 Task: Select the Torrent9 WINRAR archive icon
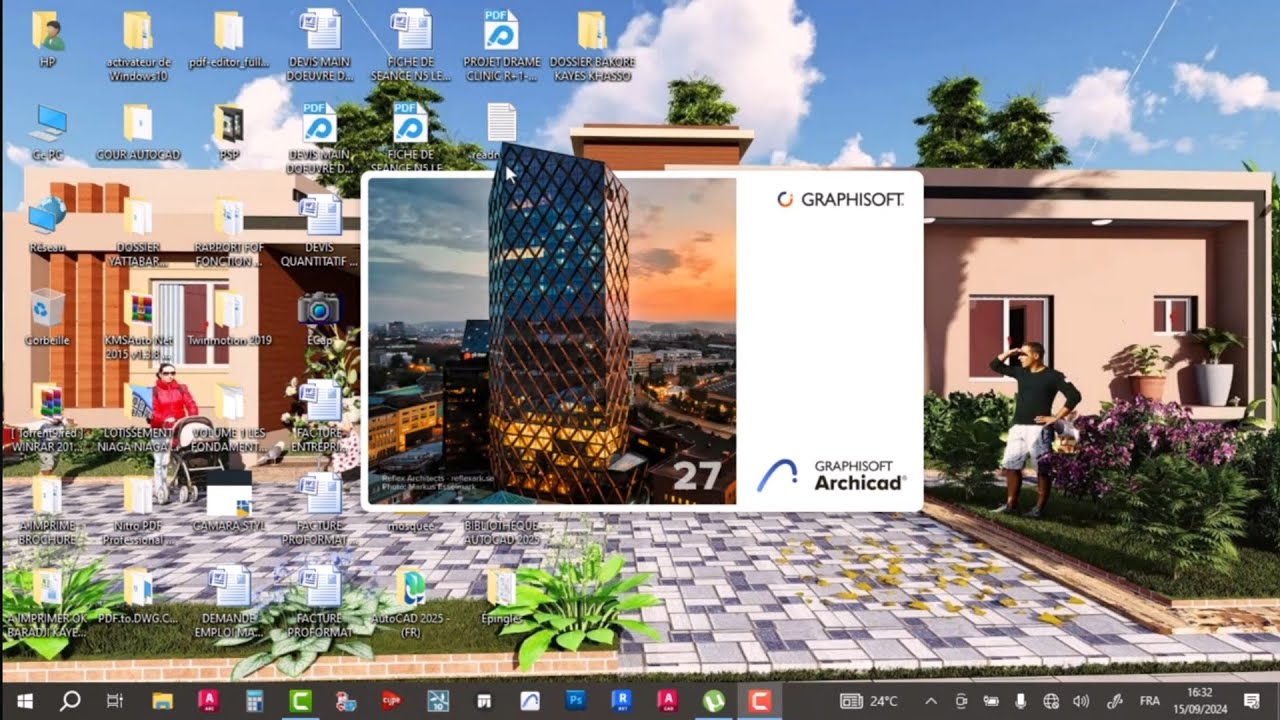coord(48,400)
